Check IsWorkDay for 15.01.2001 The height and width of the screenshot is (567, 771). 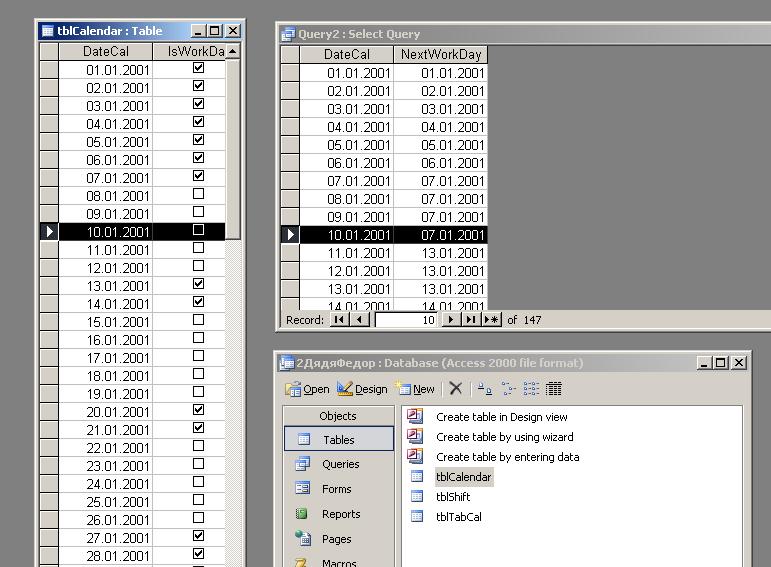pos(198,320)
